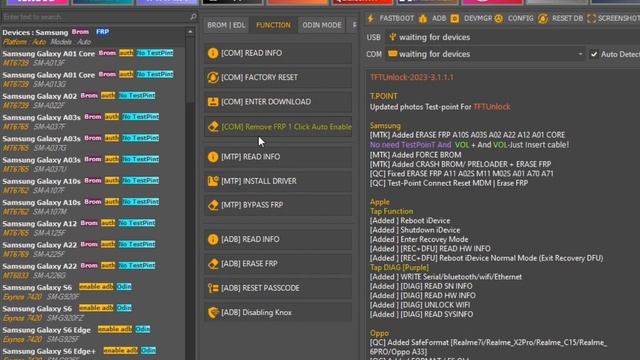Image resolution: width=640 pixels, height=360 pixels.
Task: Click the COM FACTORY RESET icon
Action: pos(213,77)
